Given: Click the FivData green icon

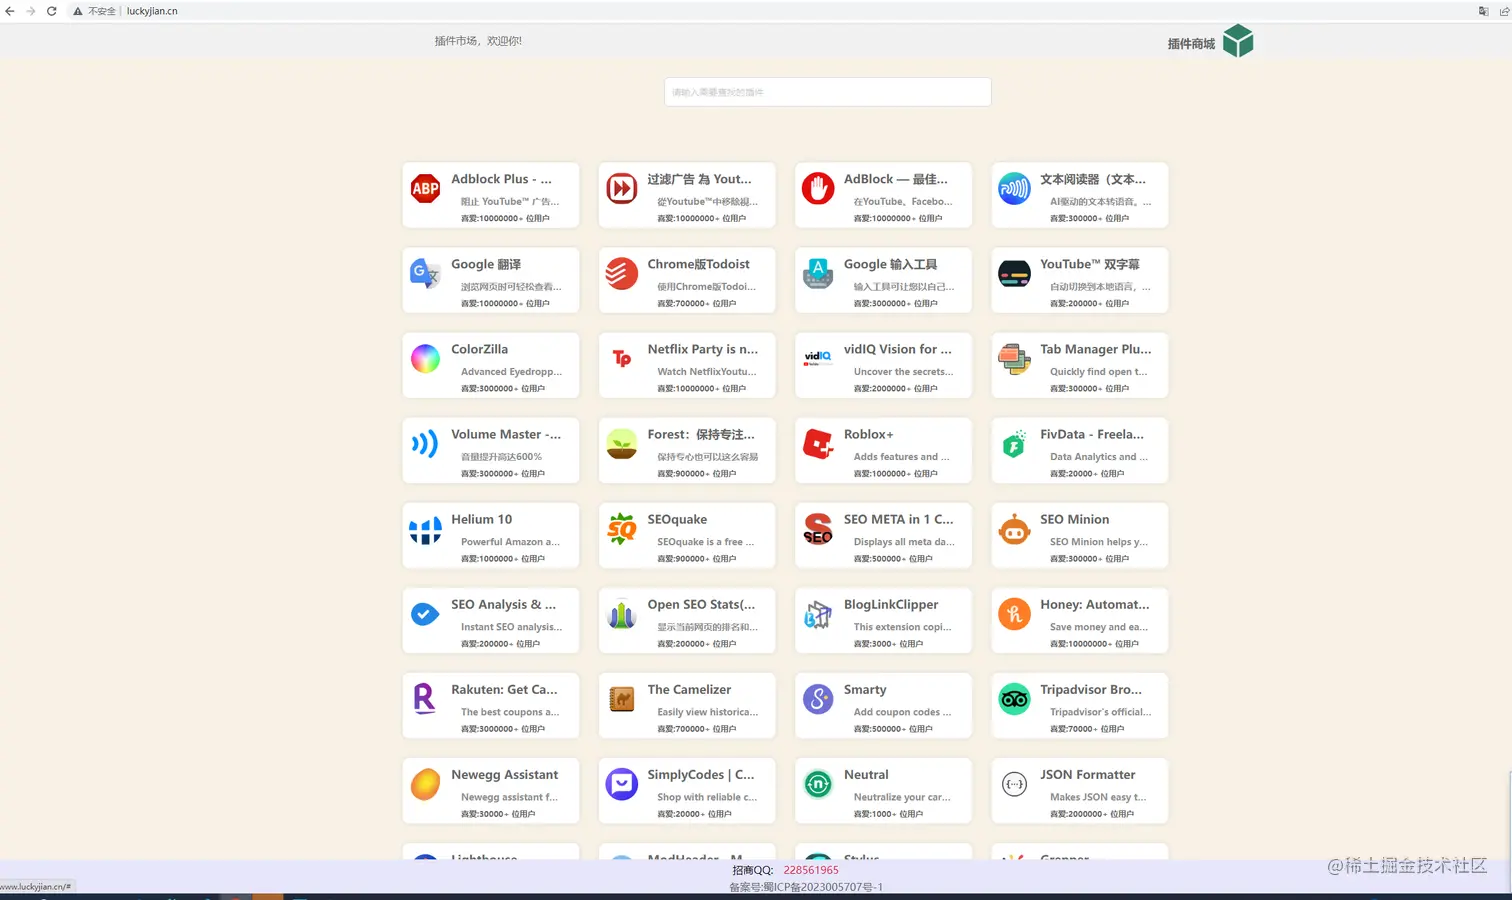Looking at the screenshot, I should (x=1014, y=443).
